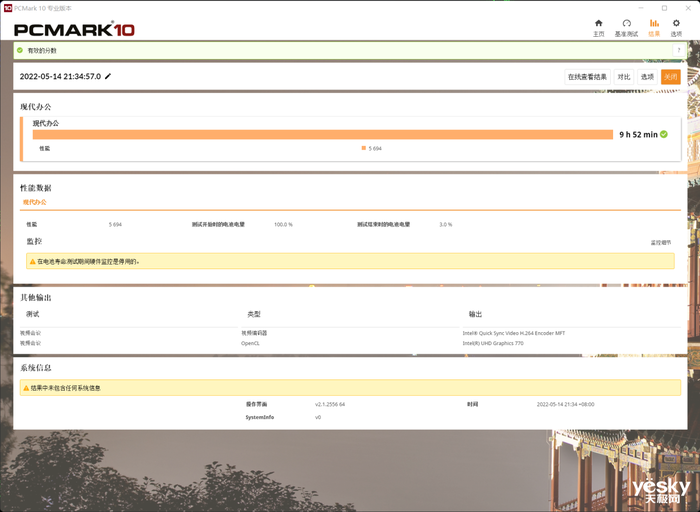700x512 pixels.
Task: Click the 测试 column header
Action: [33, 314]
